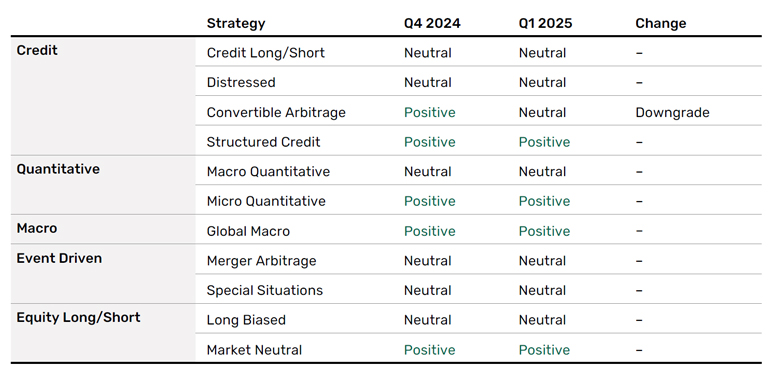Select the Convertible Arbitrage strategy cell

click(x=276, y=113)
